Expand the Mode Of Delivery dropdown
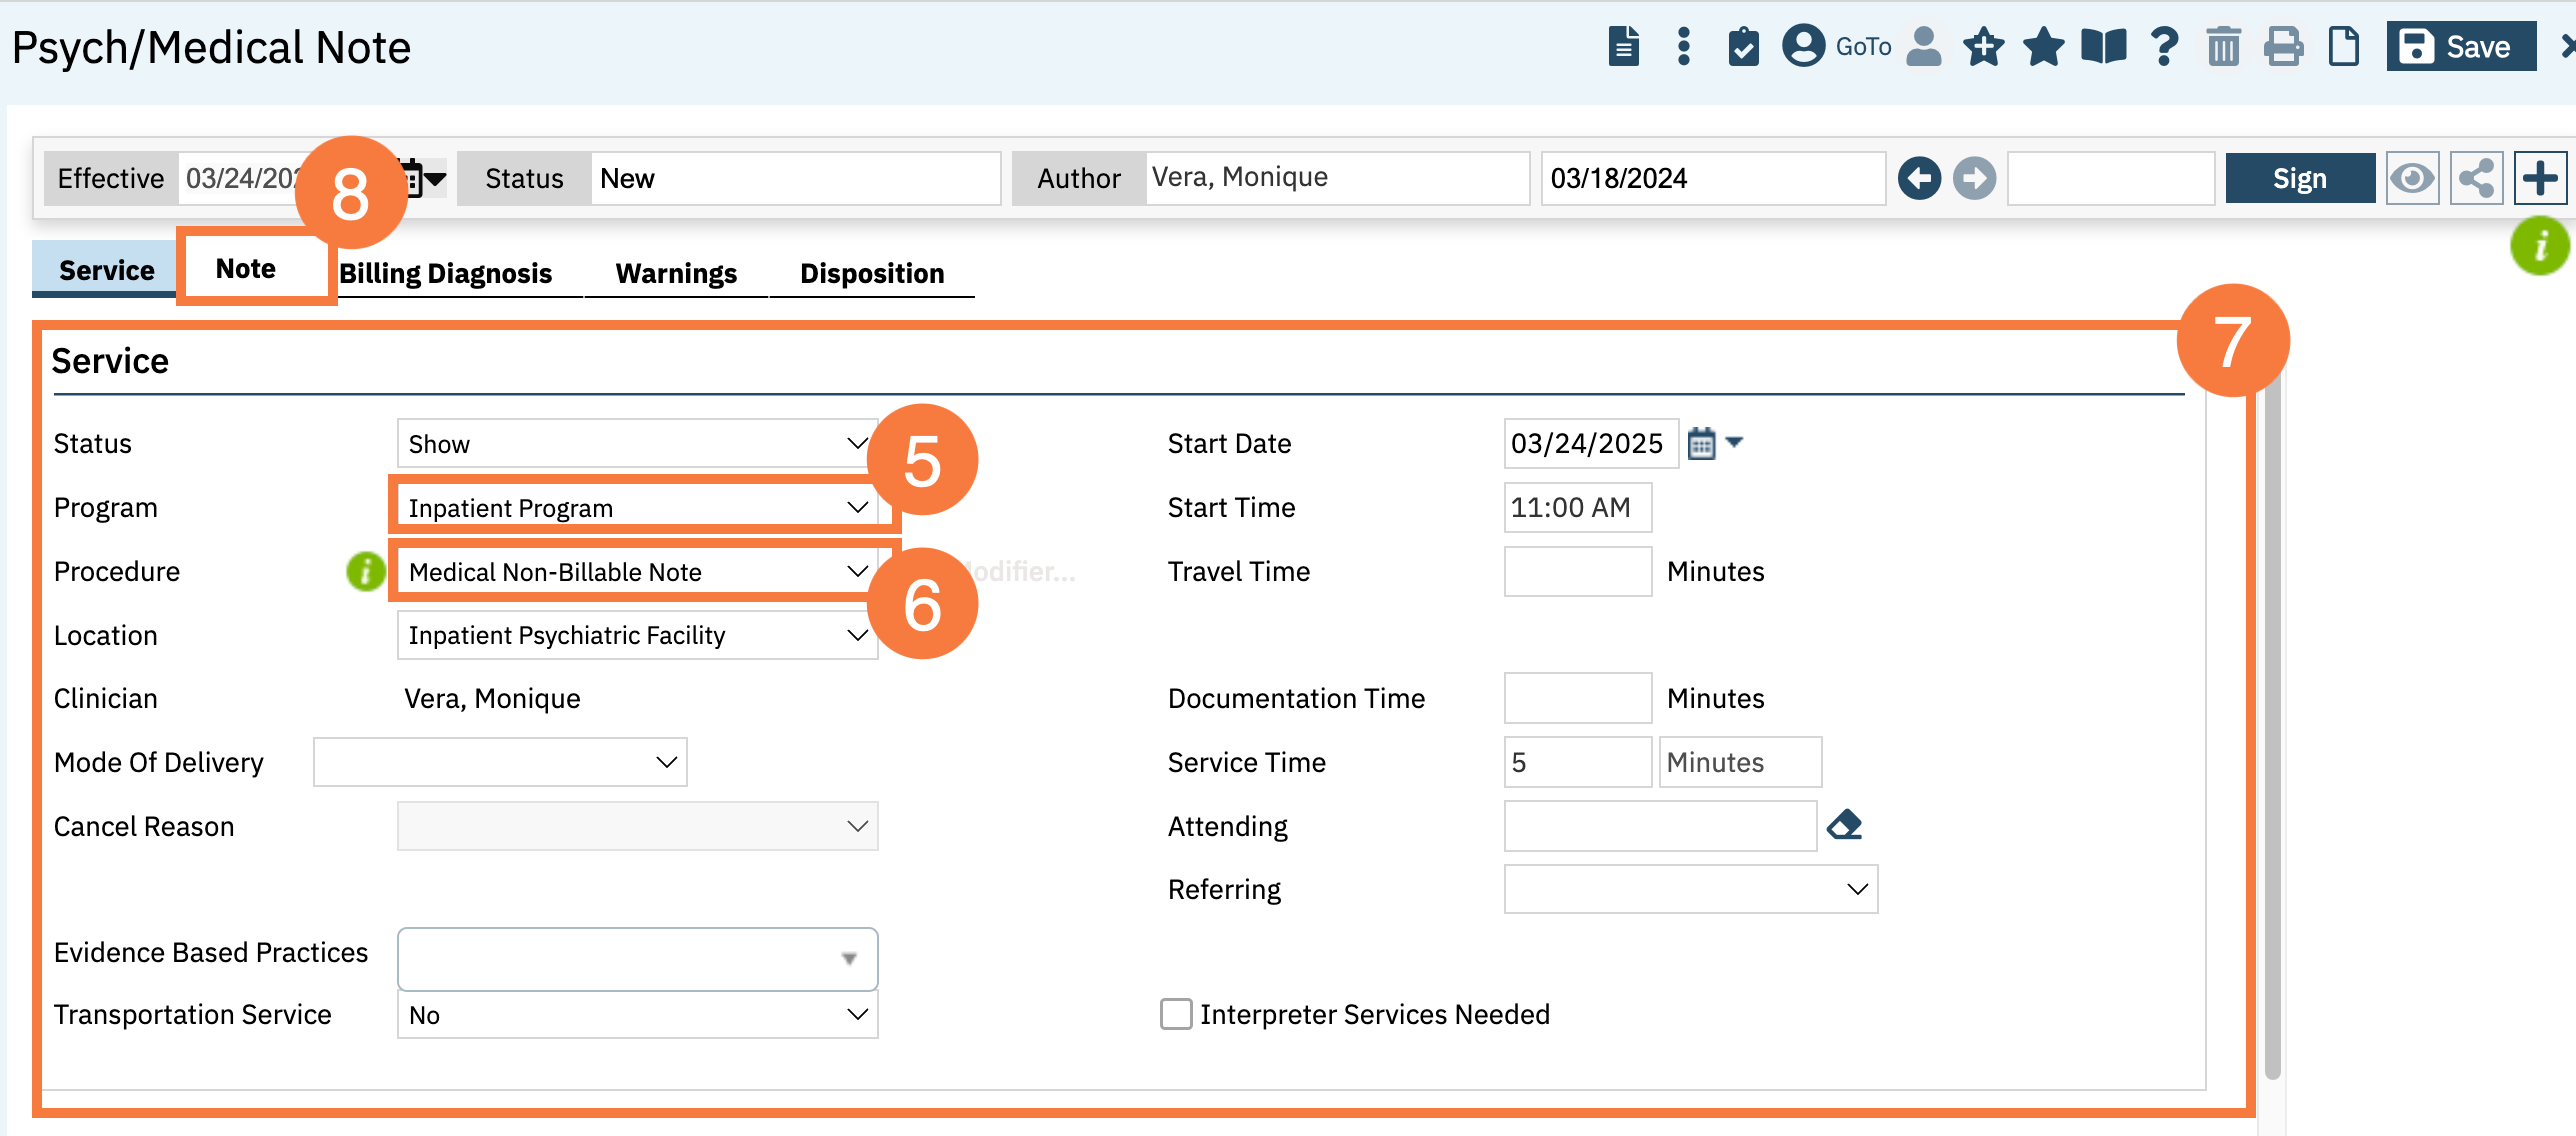The height and width of the screenshot is (1136, 2576). [x=500, y=762]
